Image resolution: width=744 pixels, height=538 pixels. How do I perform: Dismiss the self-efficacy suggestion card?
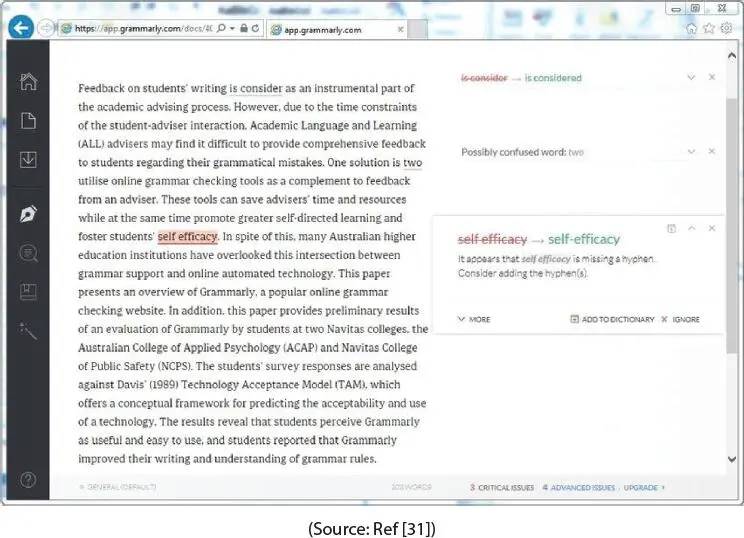click(x=712, y=228)
